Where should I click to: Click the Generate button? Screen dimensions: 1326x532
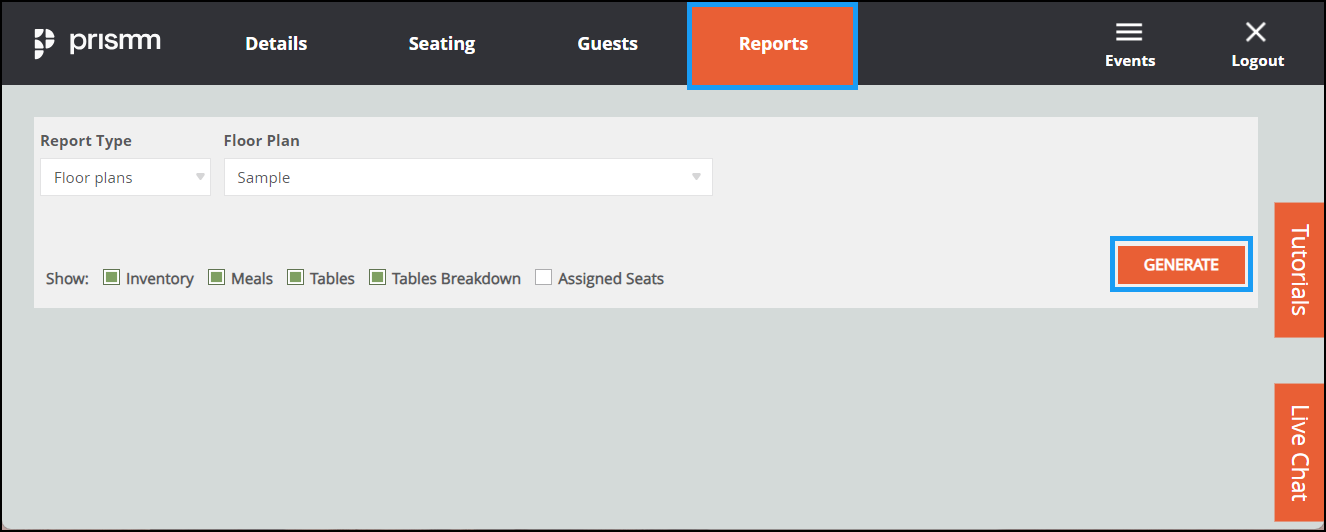pyautogui.click(x=1181, y=265)
